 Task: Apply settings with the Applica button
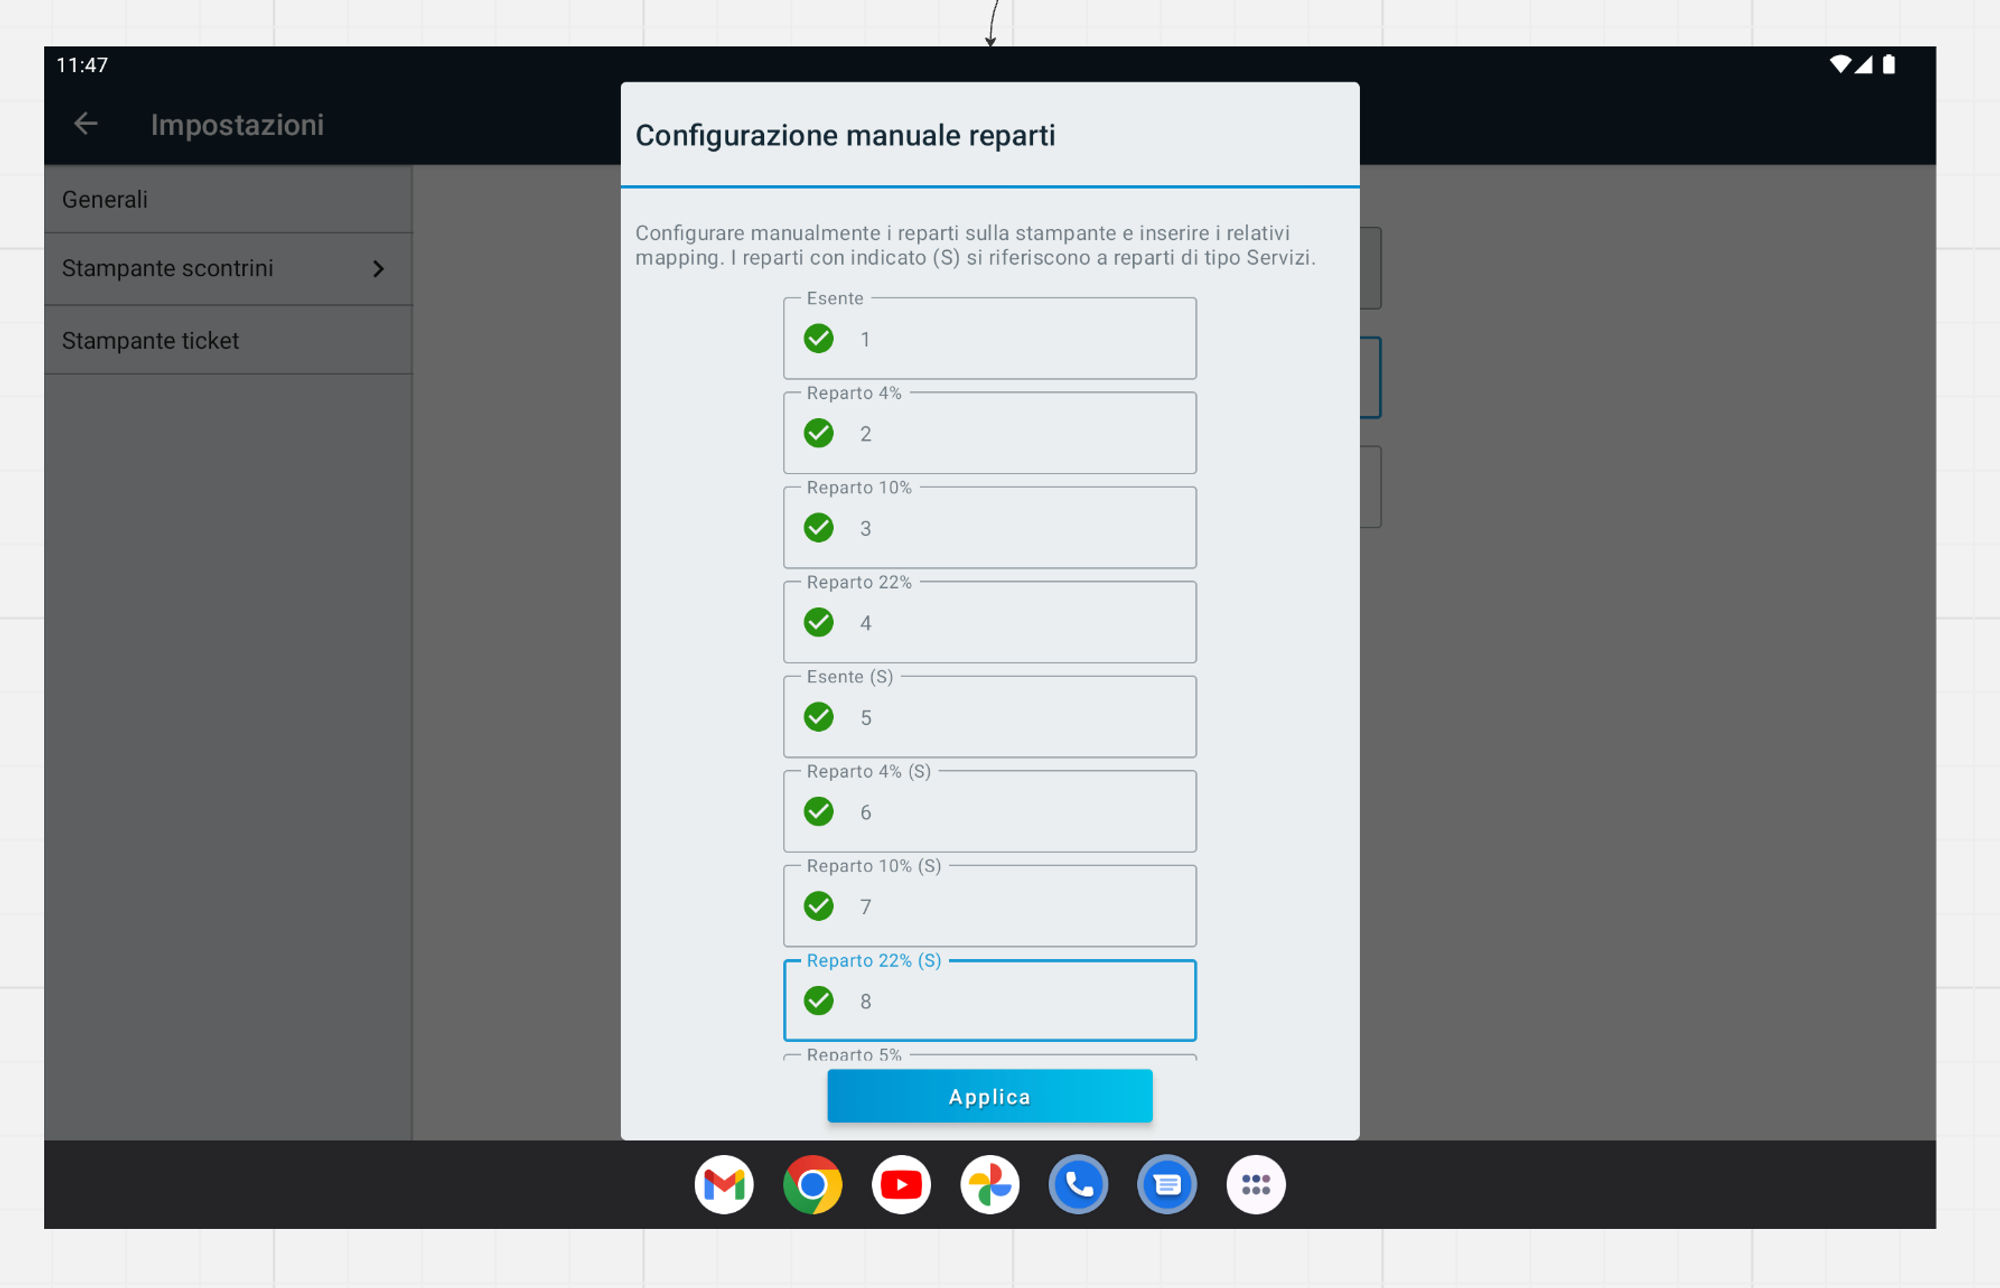pyautogui.click(x=990, y=1097)
